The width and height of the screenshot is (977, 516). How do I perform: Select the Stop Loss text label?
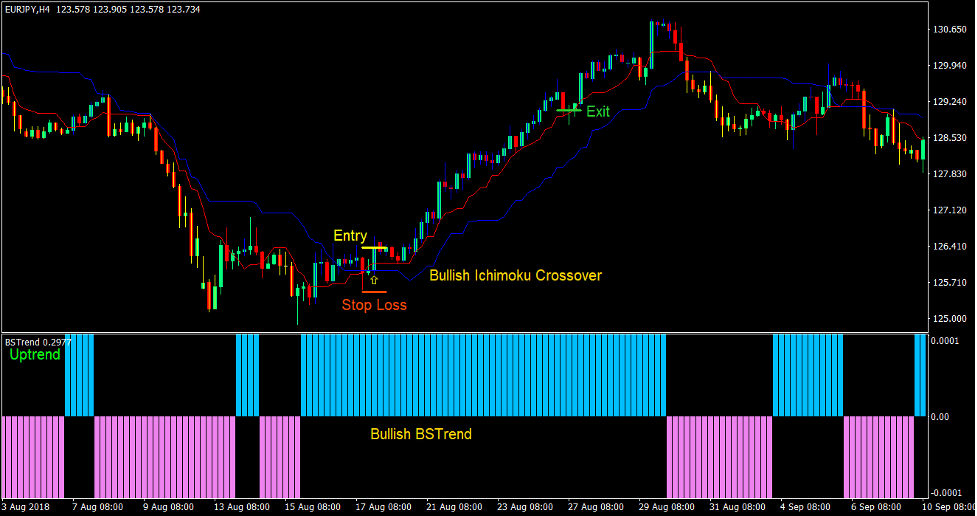point(374,305)
